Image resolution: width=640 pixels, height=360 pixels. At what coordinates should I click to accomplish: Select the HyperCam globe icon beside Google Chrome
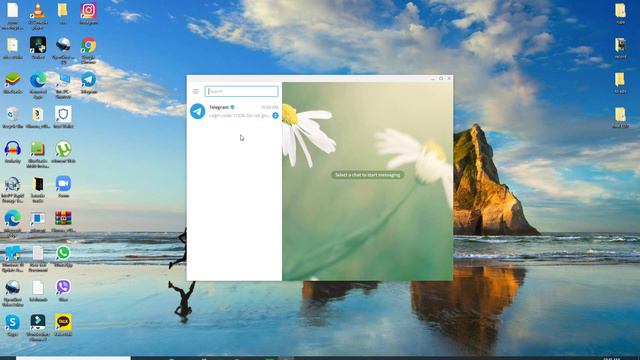point(63,51)
